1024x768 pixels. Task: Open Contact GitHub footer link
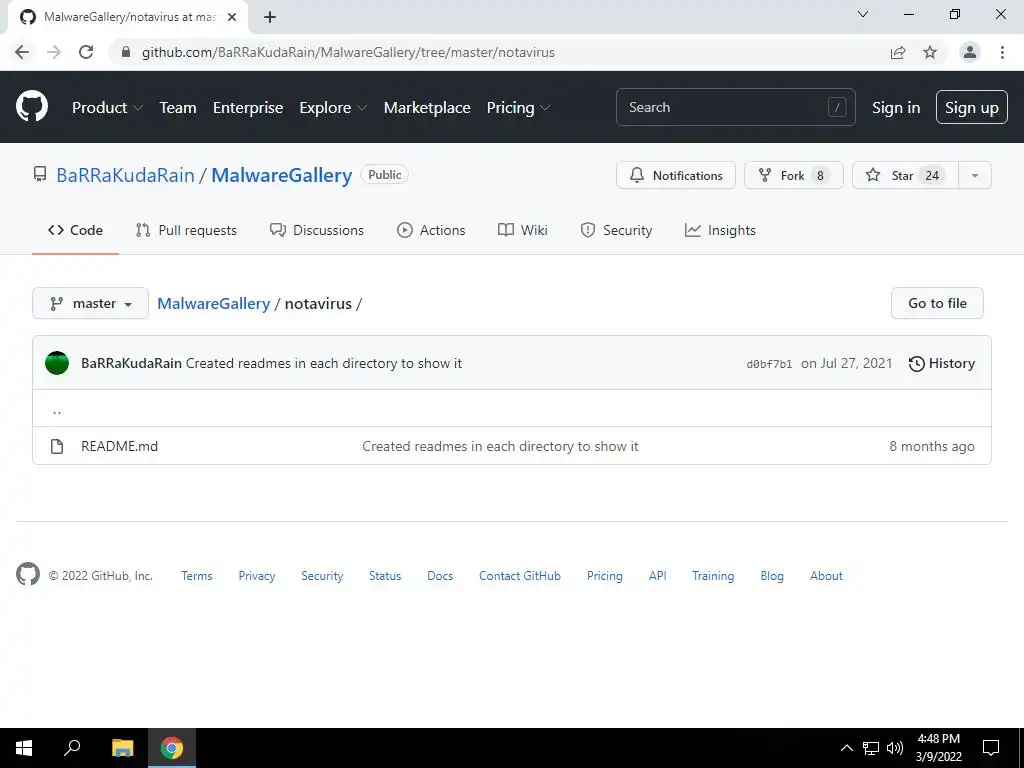coord(520,575)
